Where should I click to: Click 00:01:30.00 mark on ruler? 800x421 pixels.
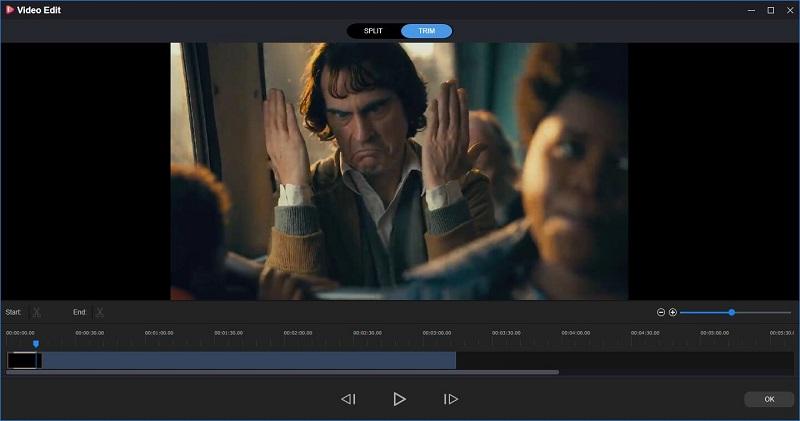point(229,333)
